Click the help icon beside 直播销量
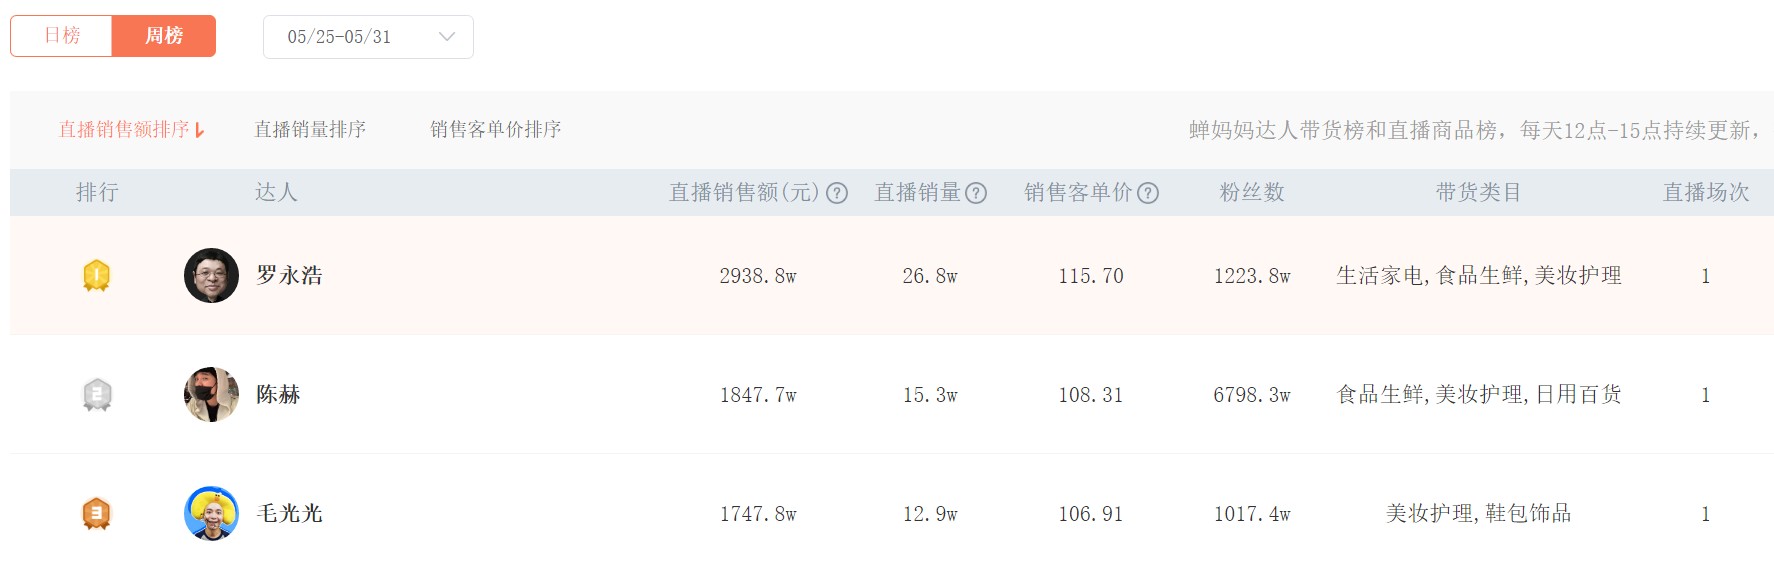 click(x=976, y=193)
